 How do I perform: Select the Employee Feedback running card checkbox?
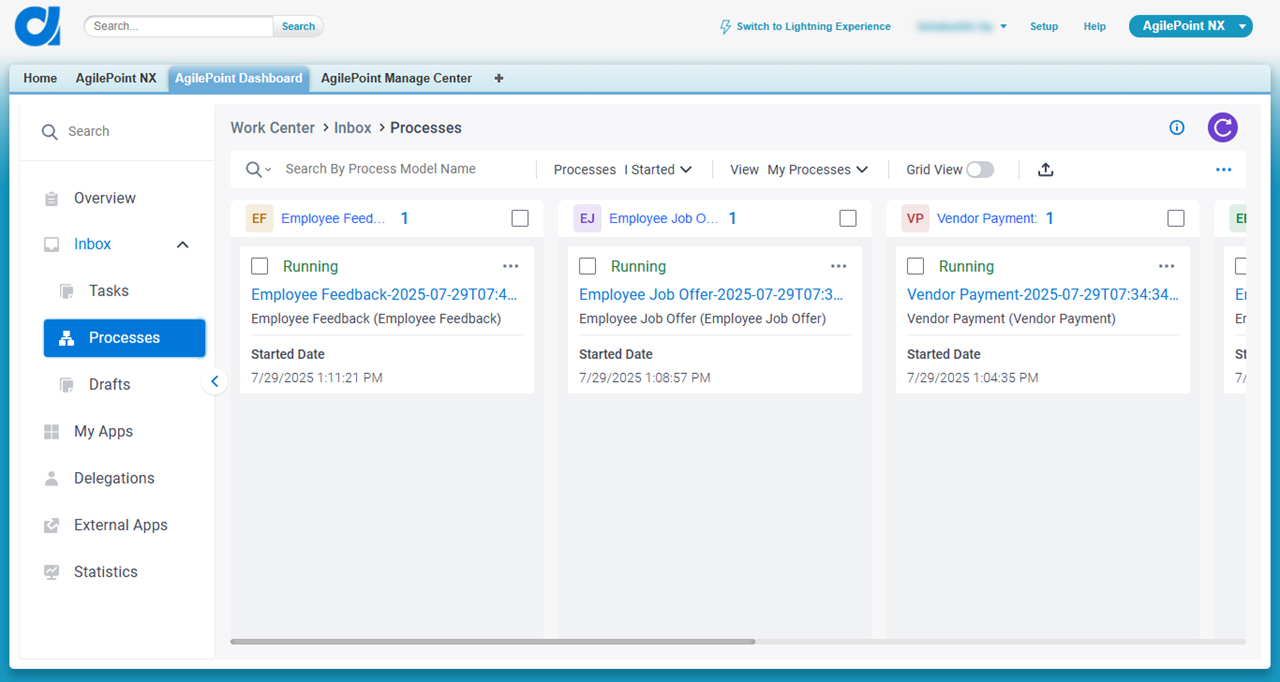click(x=260, y=266)
